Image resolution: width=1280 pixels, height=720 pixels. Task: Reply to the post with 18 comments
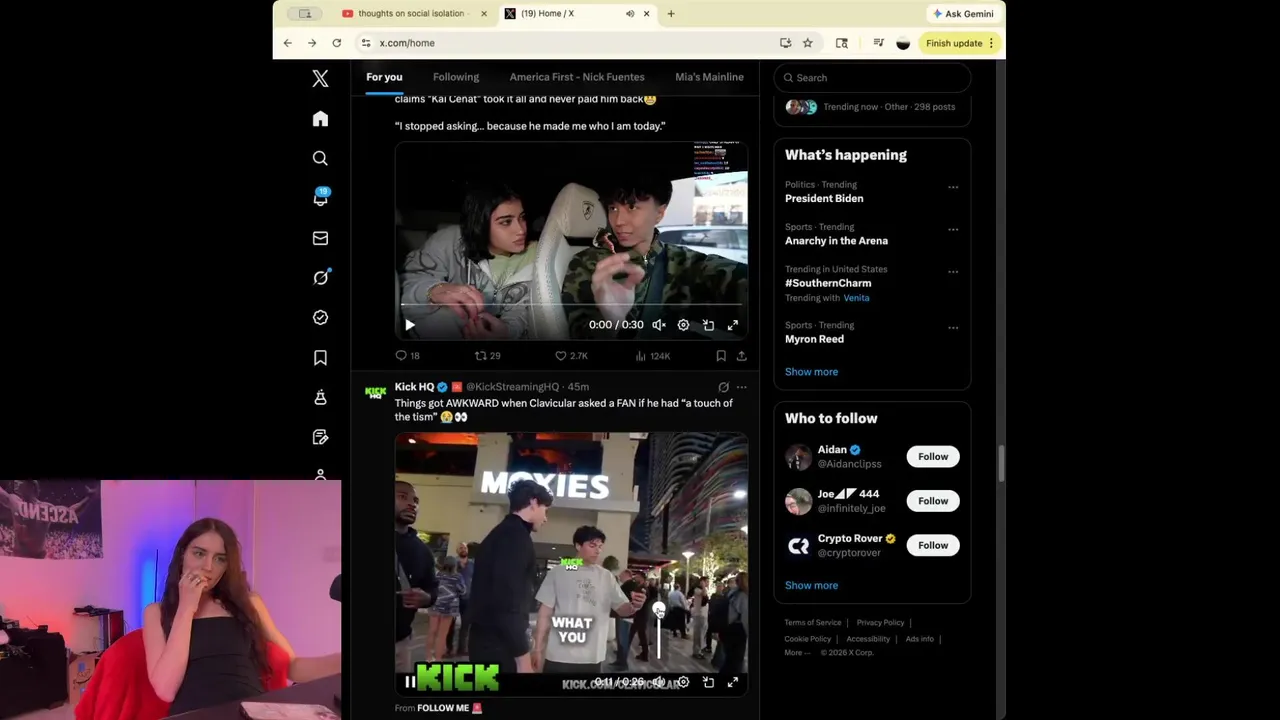click(407, 355)
